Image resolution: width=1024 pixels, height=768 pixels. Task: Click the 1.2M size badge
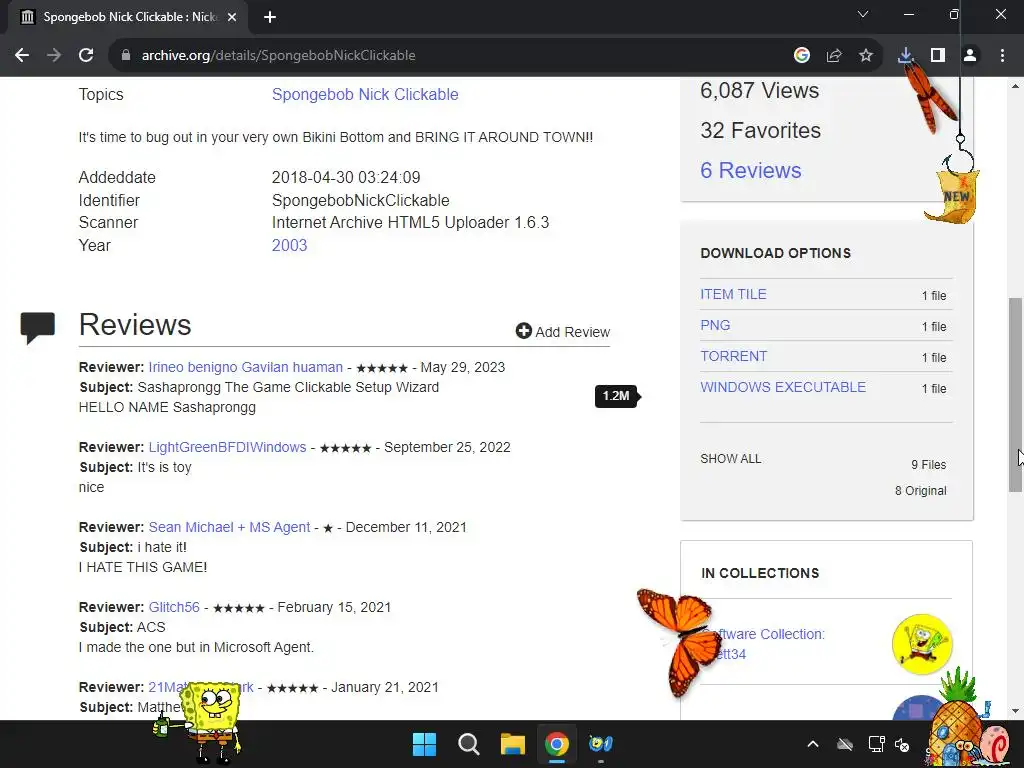pyautogui.click(x=617, y=396)
